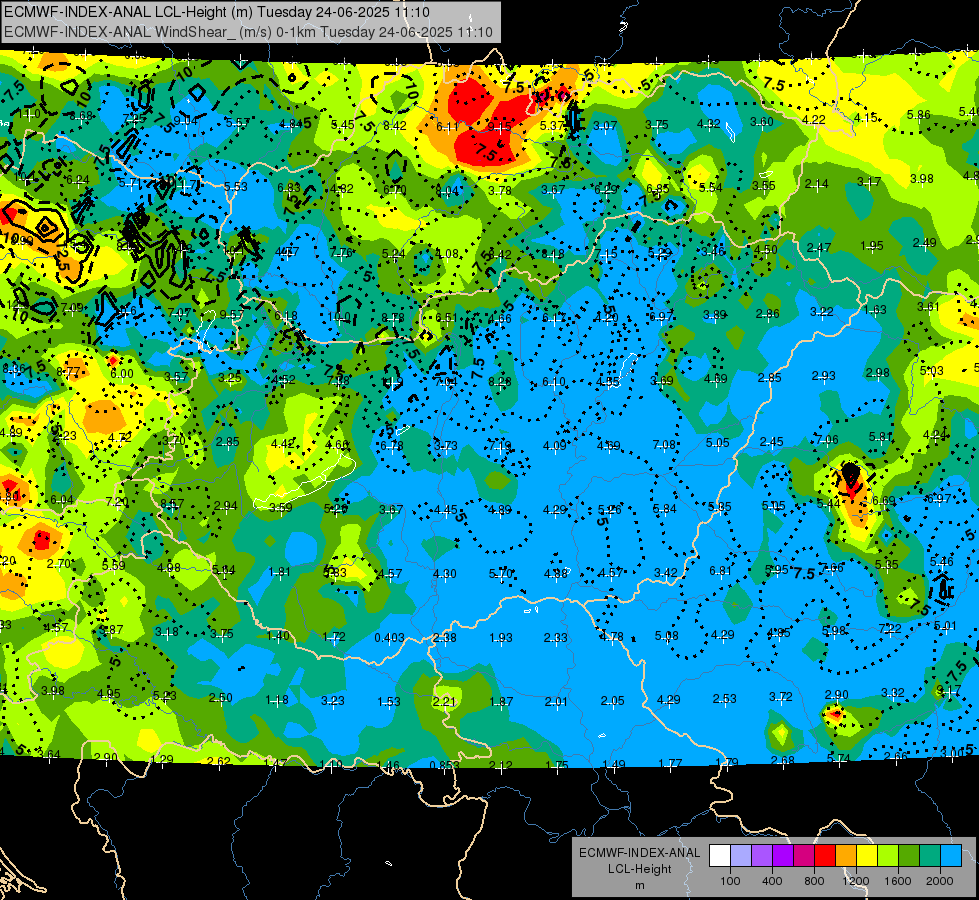Click the grid value '5.74'
Screen dimensions: 979x900
click(839, 758)
